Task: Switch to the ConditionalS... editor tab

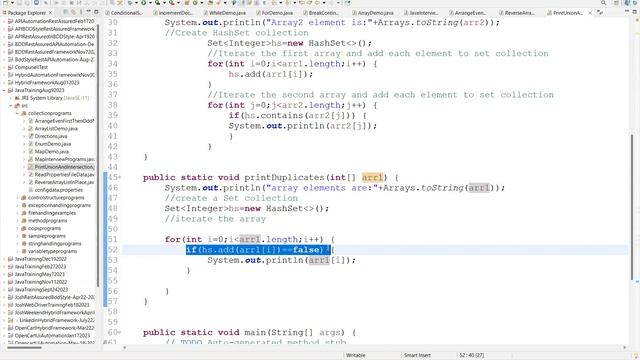Action: (124, 13)
